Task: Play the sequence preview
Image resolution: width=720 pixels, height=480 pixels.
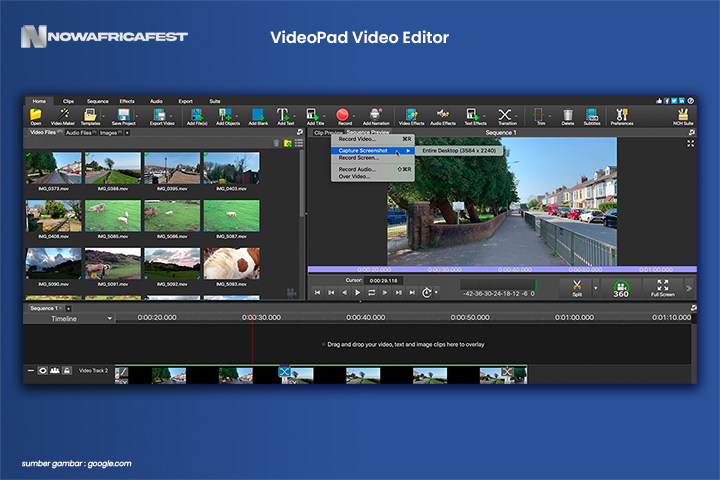Action: (x=358, y=292)
